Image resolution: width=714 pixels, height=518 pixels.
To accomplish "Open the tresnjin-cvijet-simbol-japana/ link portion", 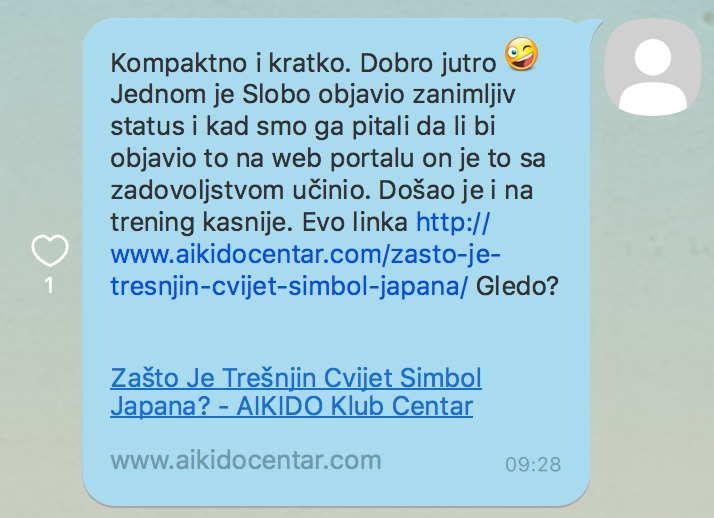I will 289,287.
